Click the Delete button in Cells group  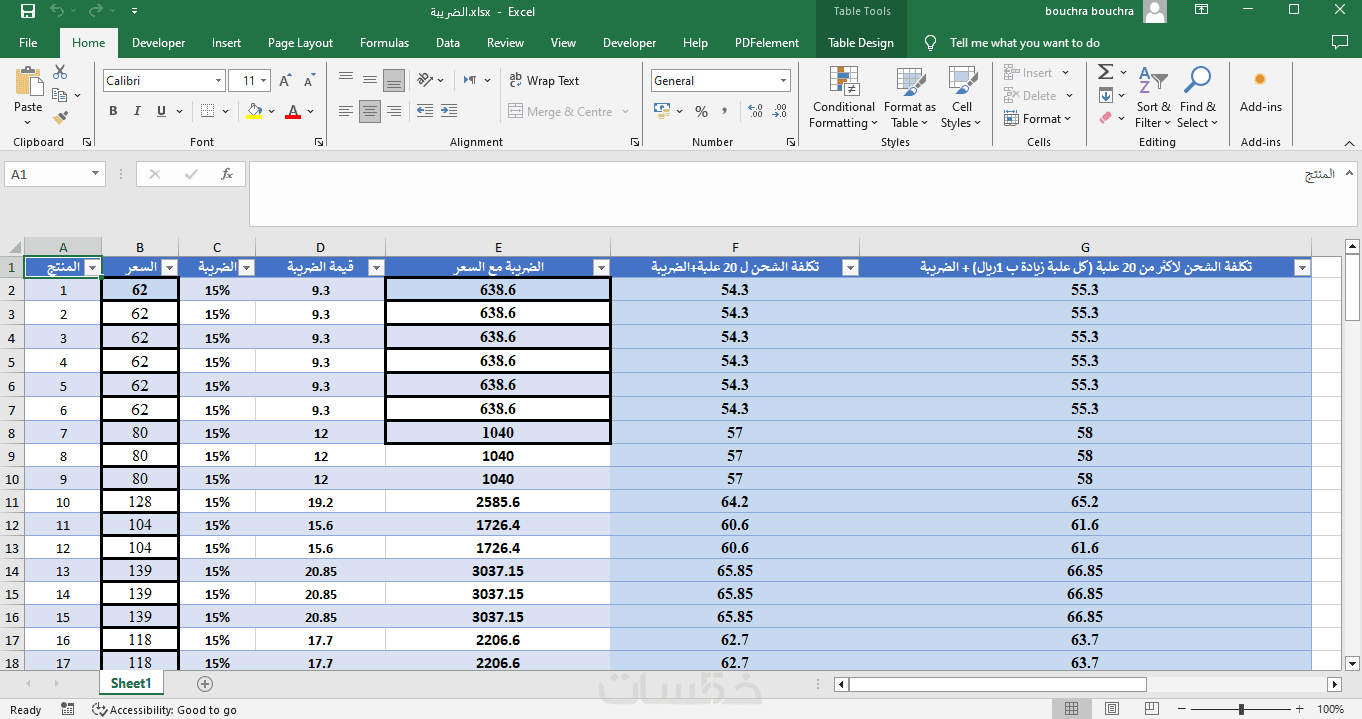[x=1036, y=96]
